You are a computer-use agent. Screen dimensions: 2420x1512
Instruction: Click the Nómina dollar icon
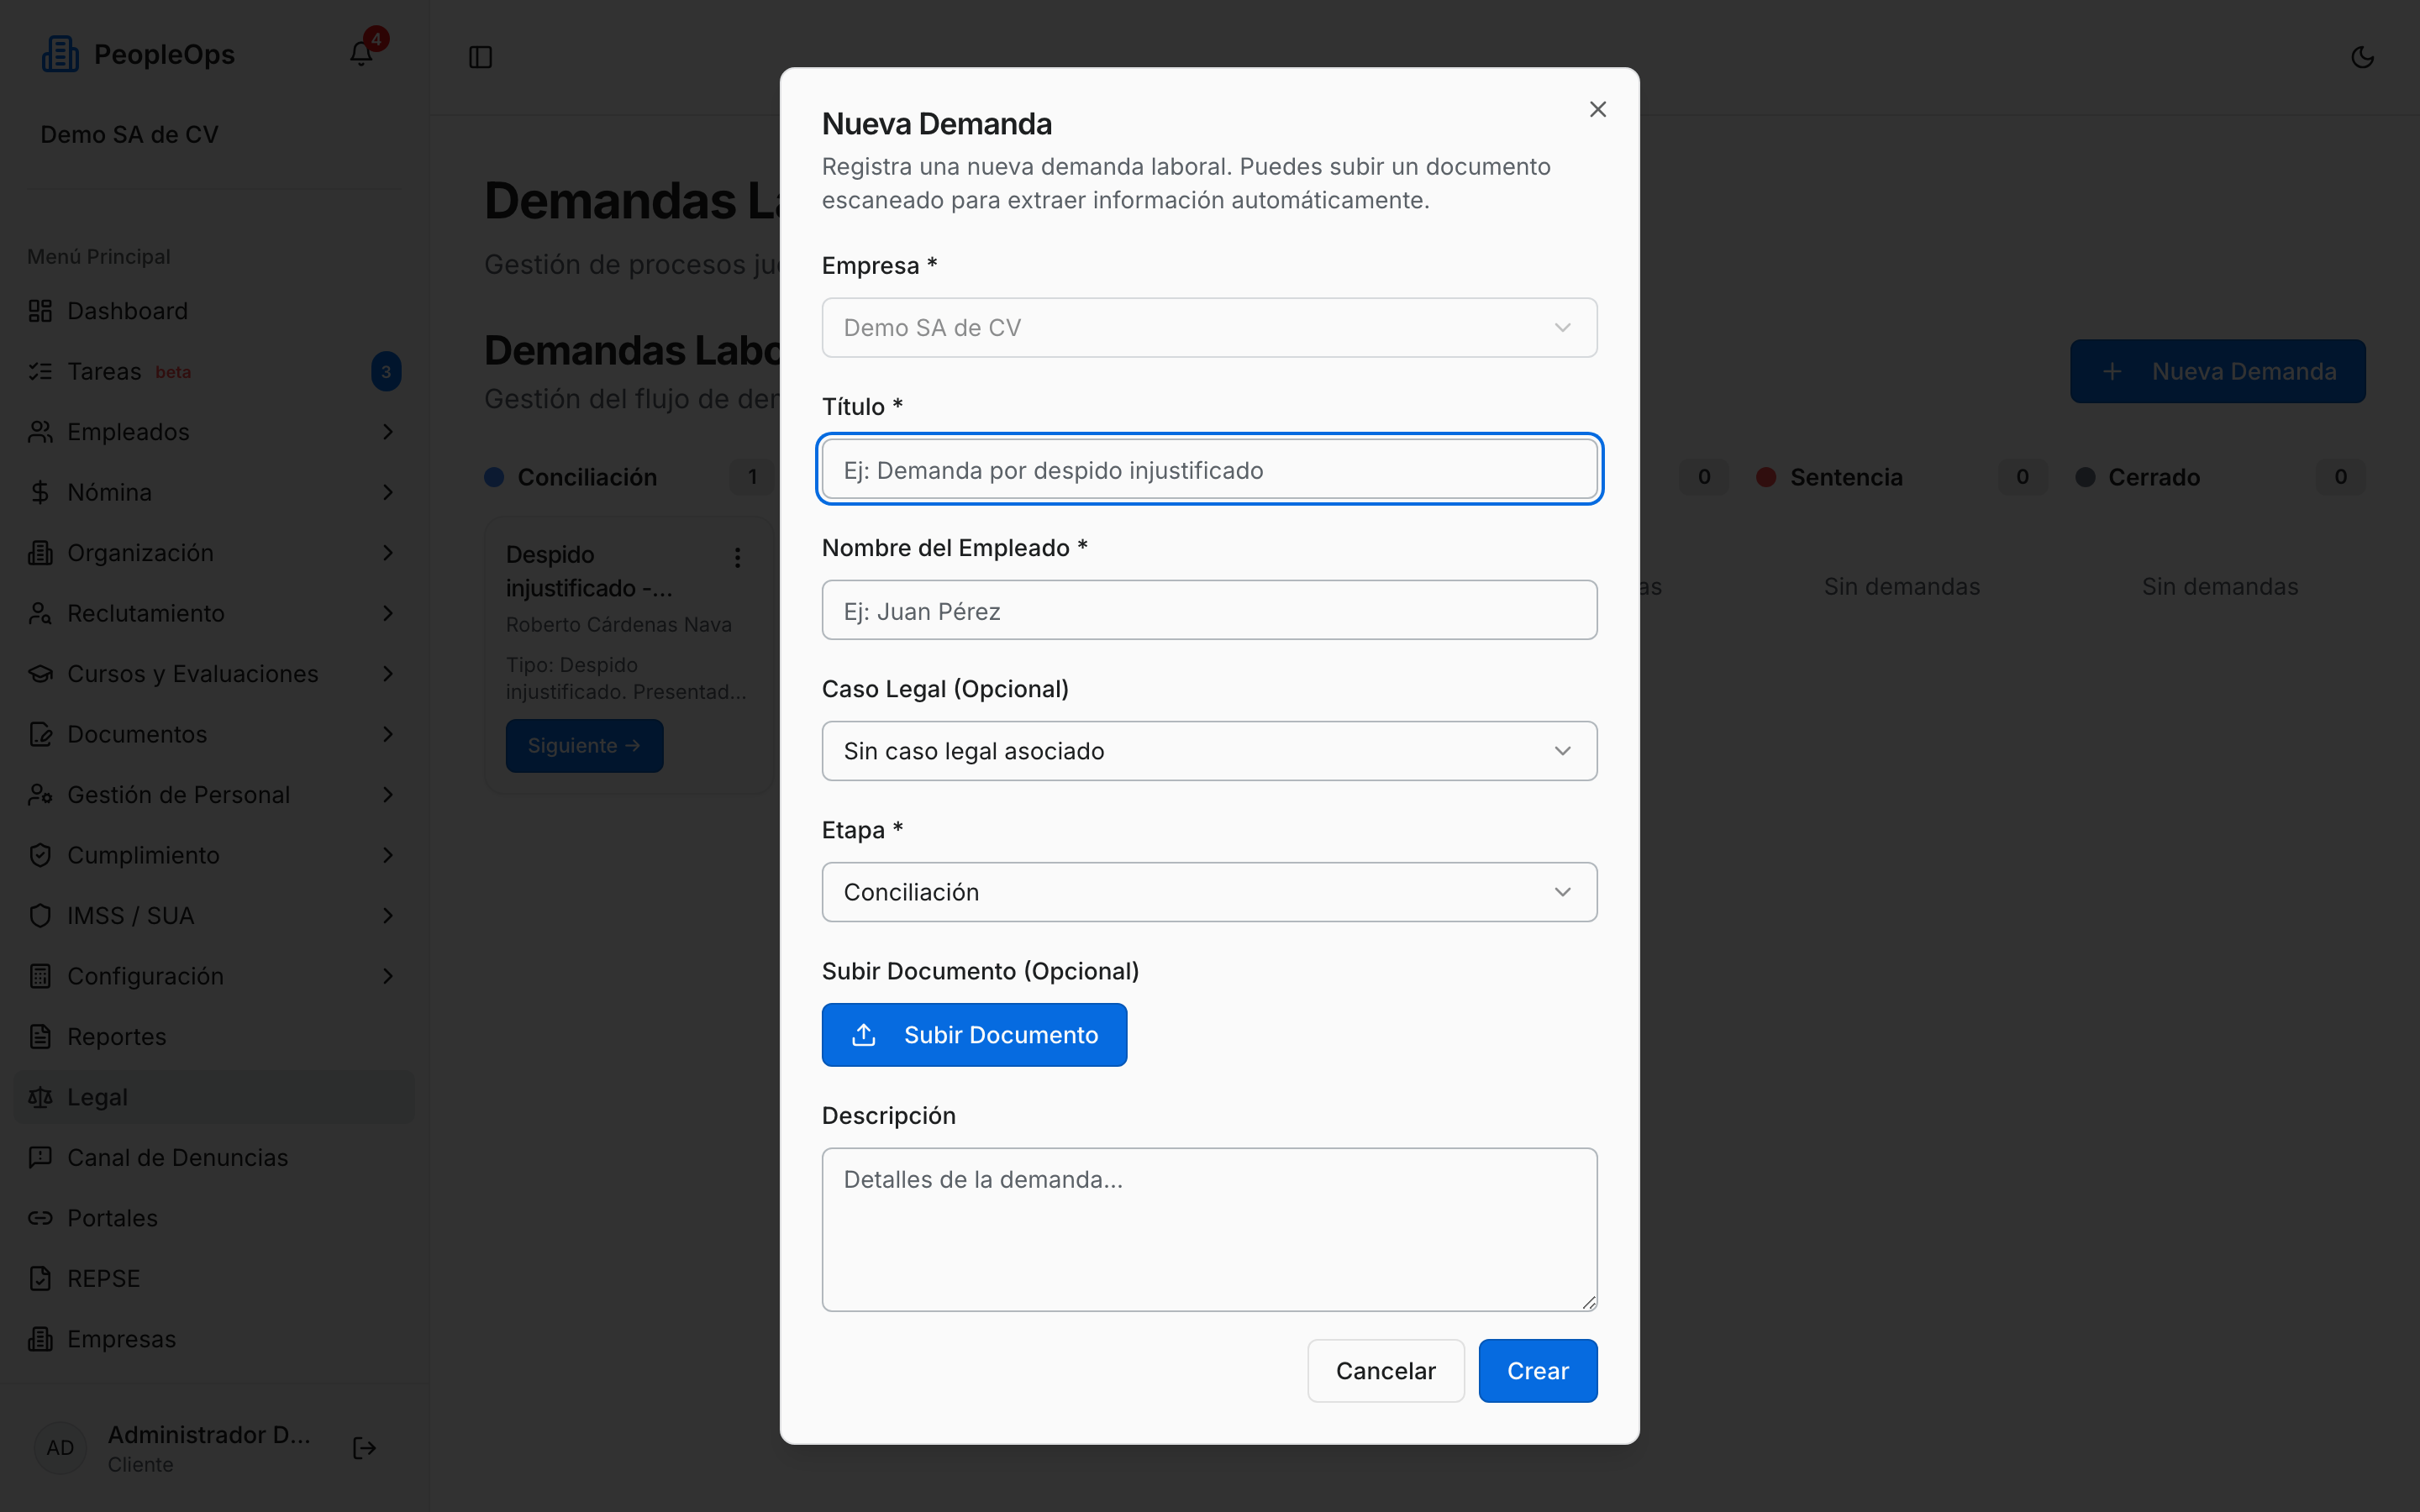point(40,492)
